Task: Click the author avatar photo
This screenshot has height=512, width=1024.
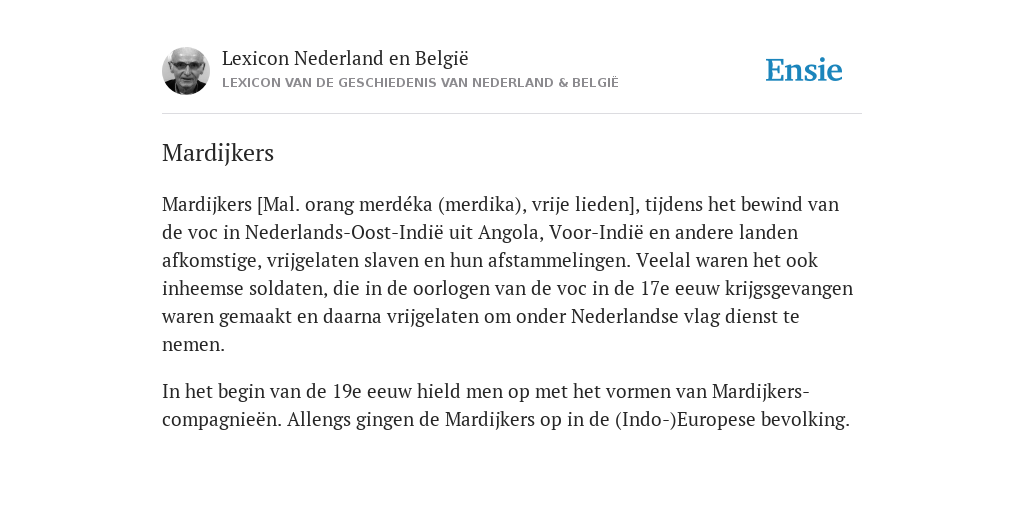Action: pos(186,71)
